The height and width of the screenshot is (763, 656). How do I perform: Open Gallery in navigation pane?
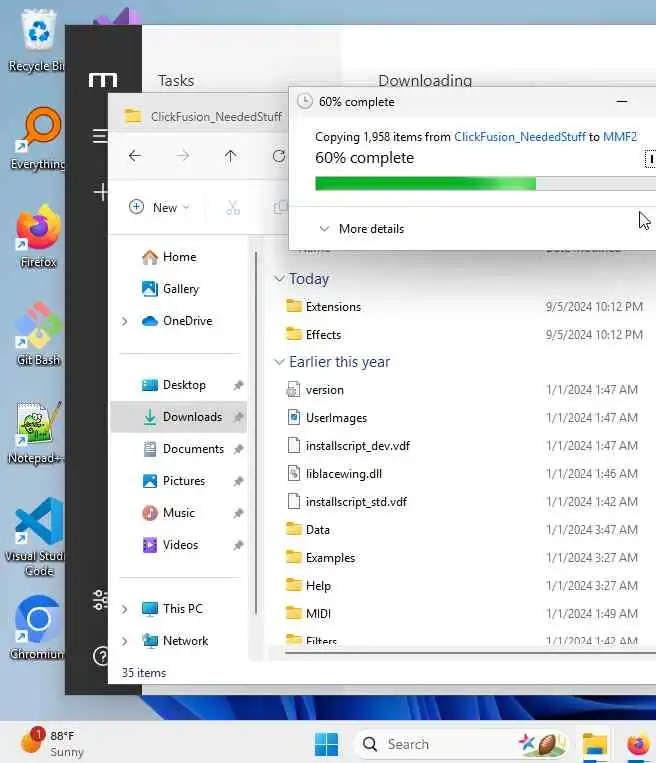(179, 289)
